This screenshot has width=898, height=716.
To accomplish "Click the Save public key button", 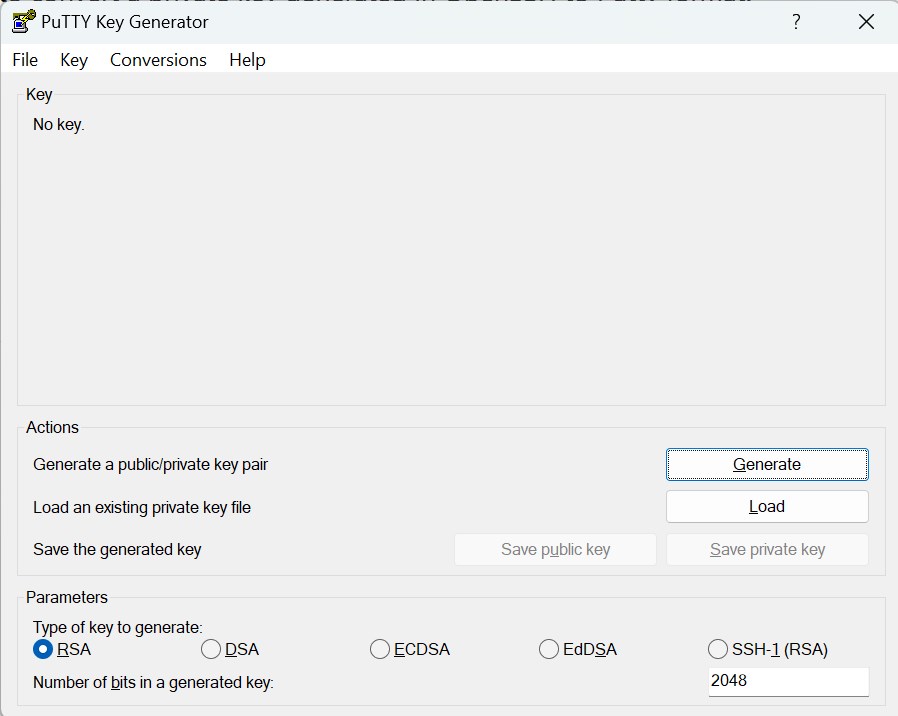I will pyautogui.click(x=555, y=549).
